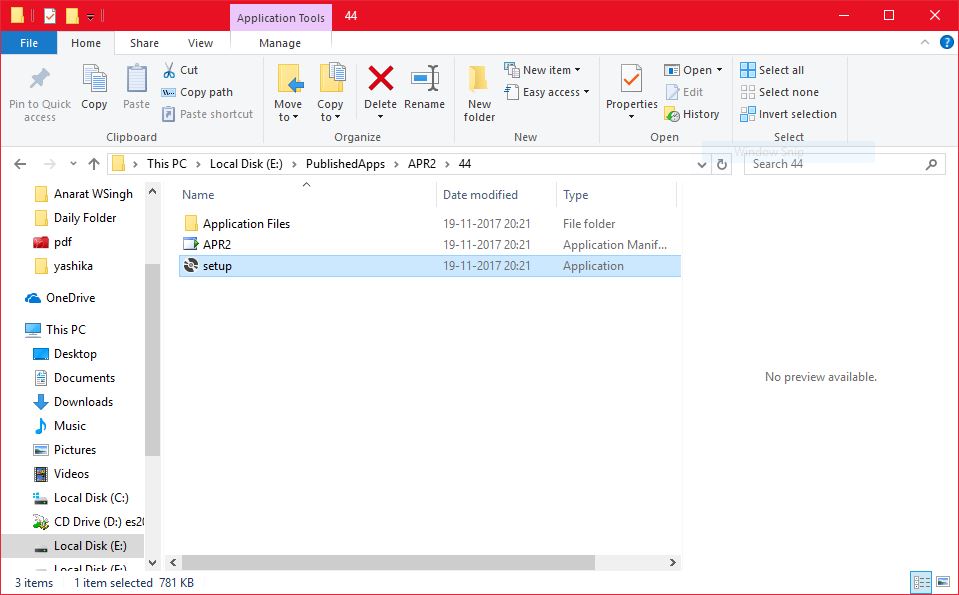This screenshot has height=595, width=959.
Task: Open the File menu
Action: click(x=29, y=43)
